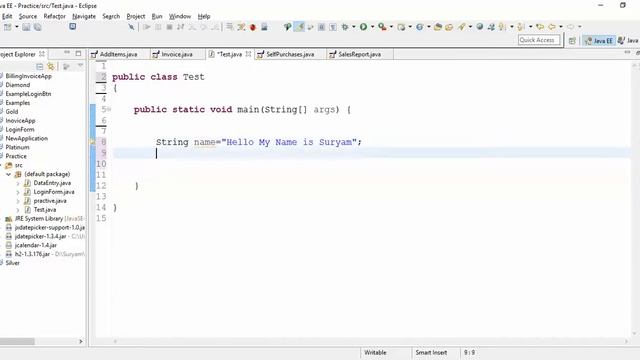Expand the DataEntry.java tree node

(x=18, y=183)
